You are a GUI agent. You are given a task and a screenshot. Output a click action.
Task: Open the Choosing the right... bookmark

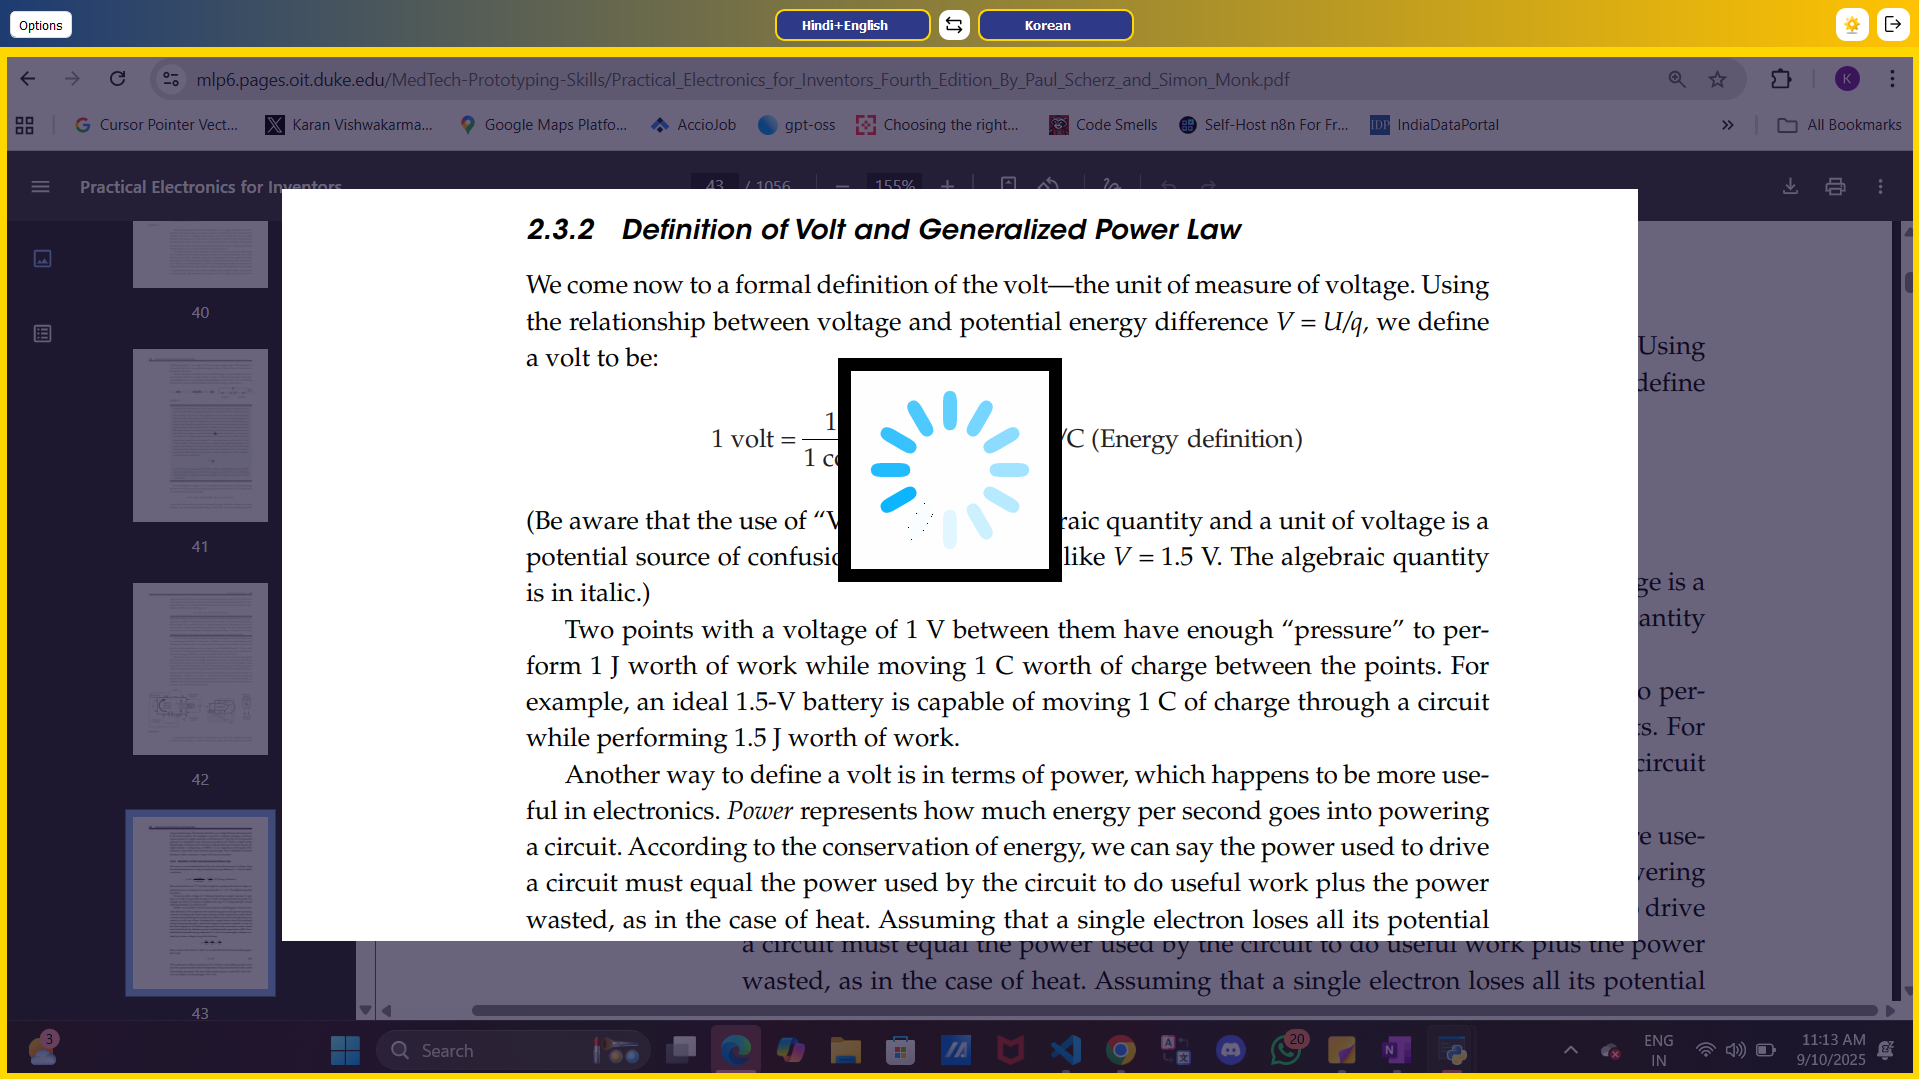(937, 125)
